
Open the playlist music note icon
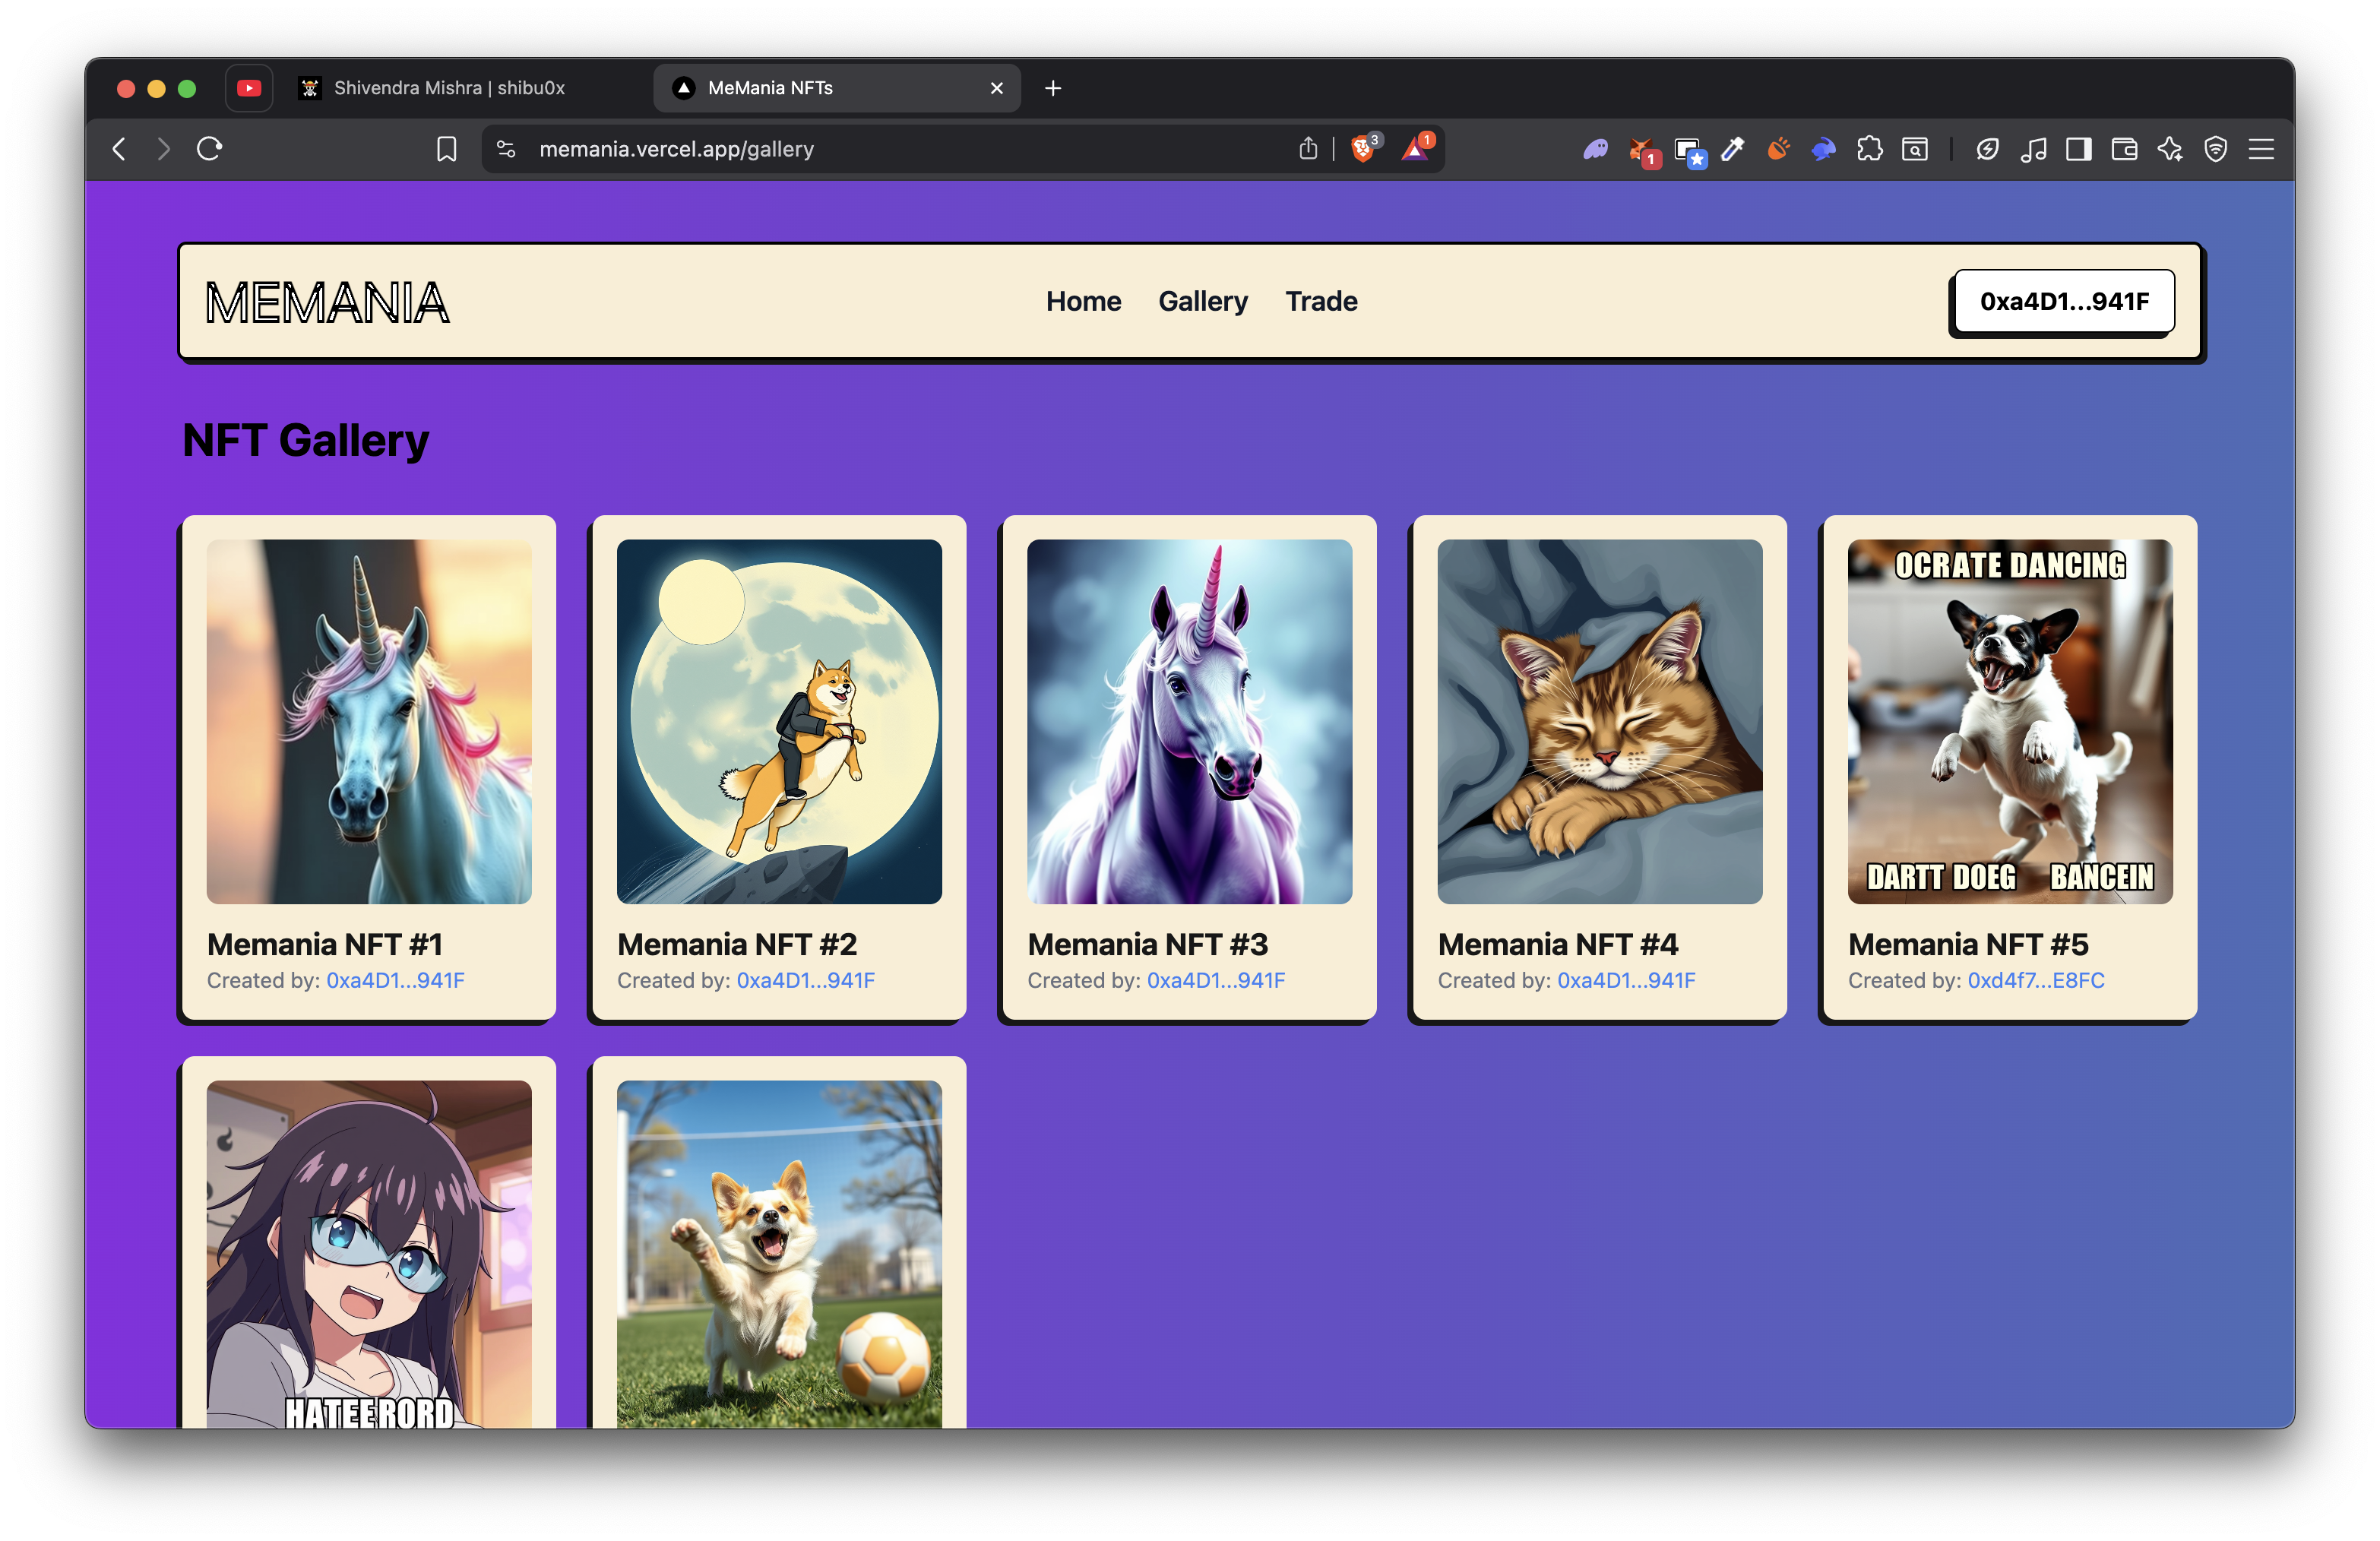2033,149
